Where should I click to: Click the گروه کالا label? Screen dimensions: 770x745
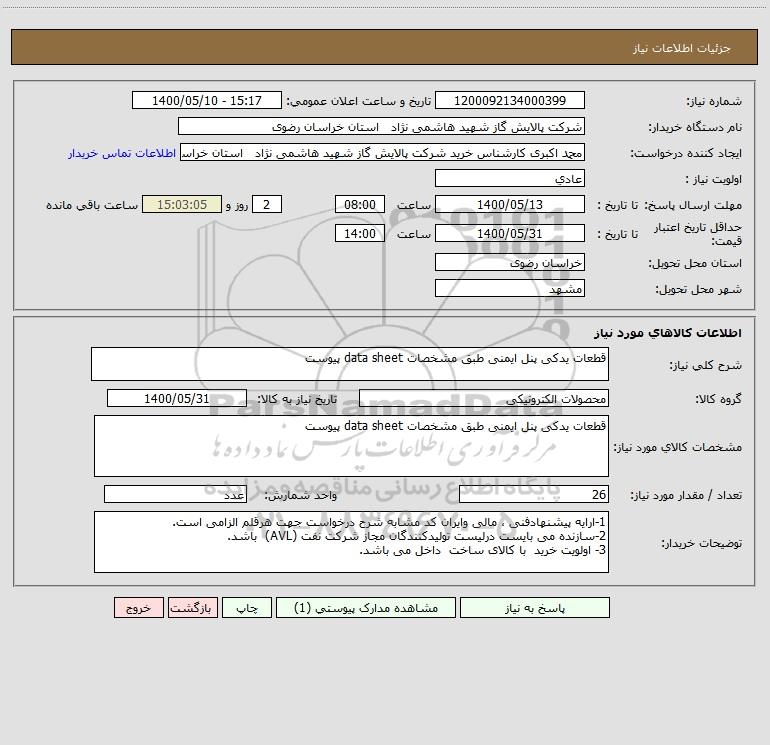click(718, 399)
